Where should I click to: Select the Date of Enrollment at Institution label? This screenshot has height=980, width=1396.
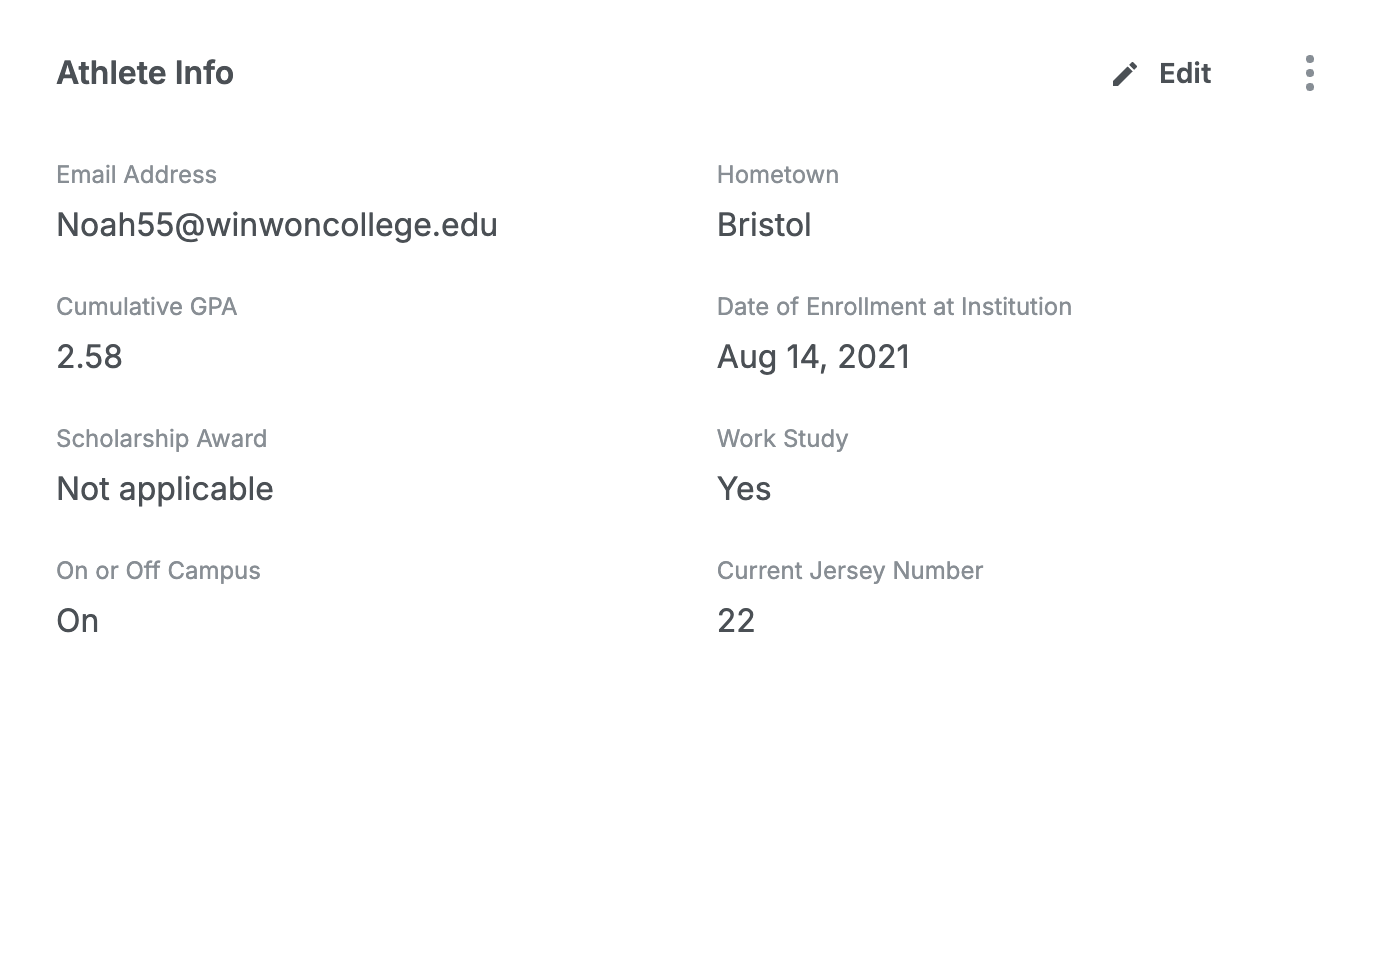[894, 307]
